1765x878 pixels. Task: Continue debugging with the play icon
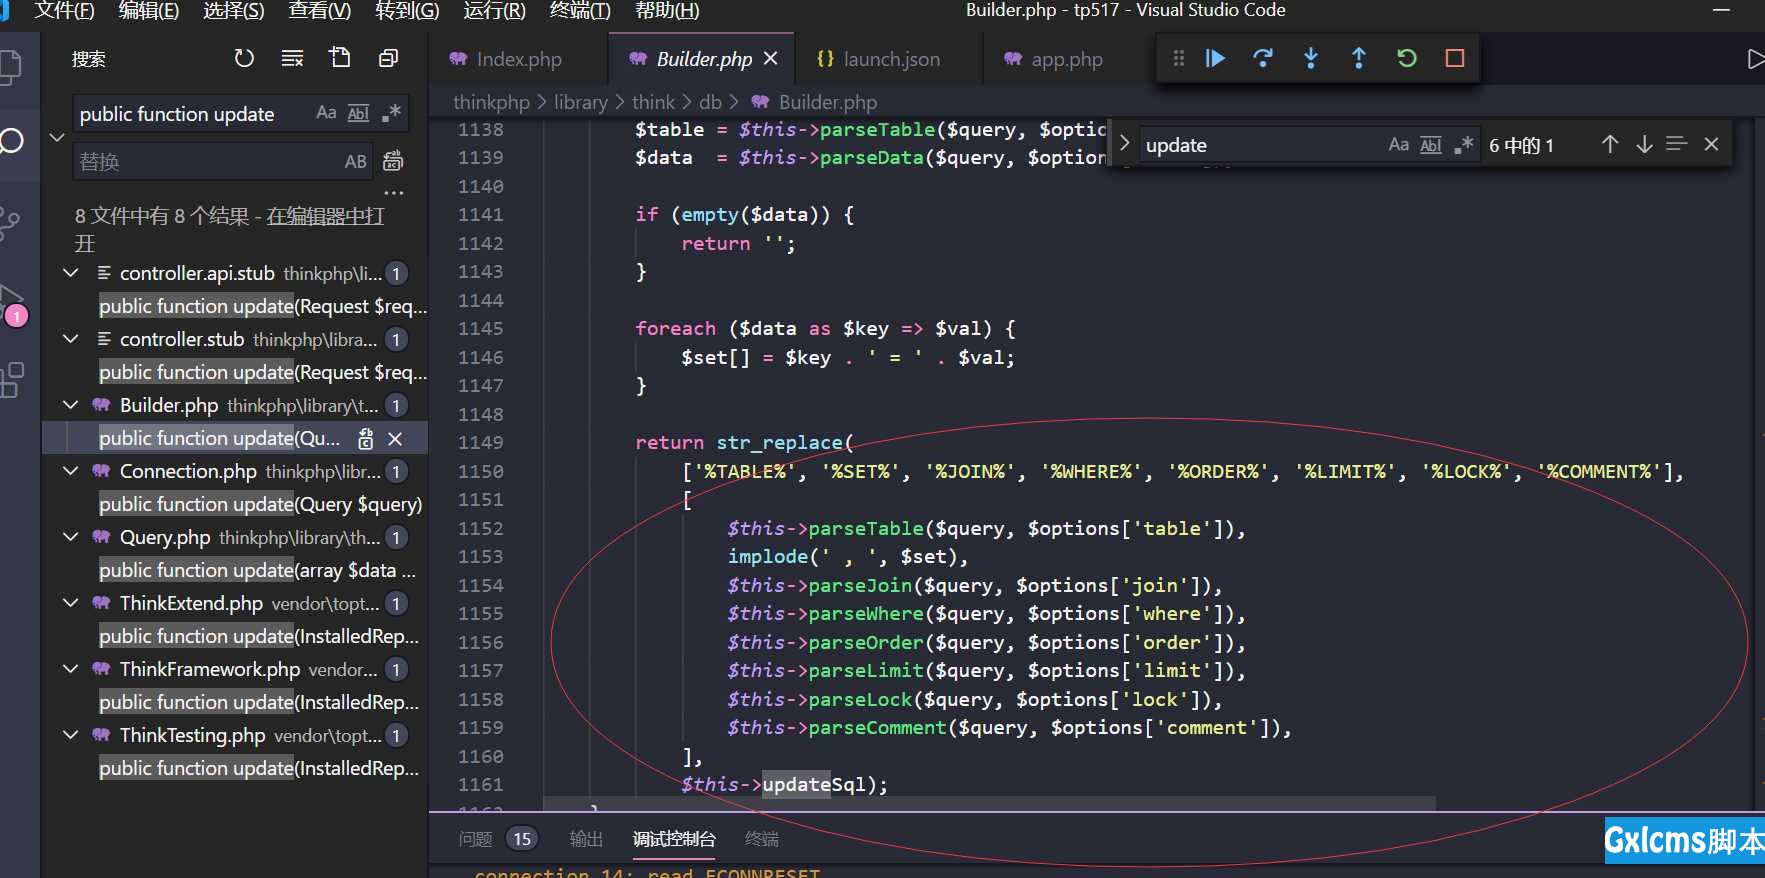pyautogui.click(x=1215, y=58)
